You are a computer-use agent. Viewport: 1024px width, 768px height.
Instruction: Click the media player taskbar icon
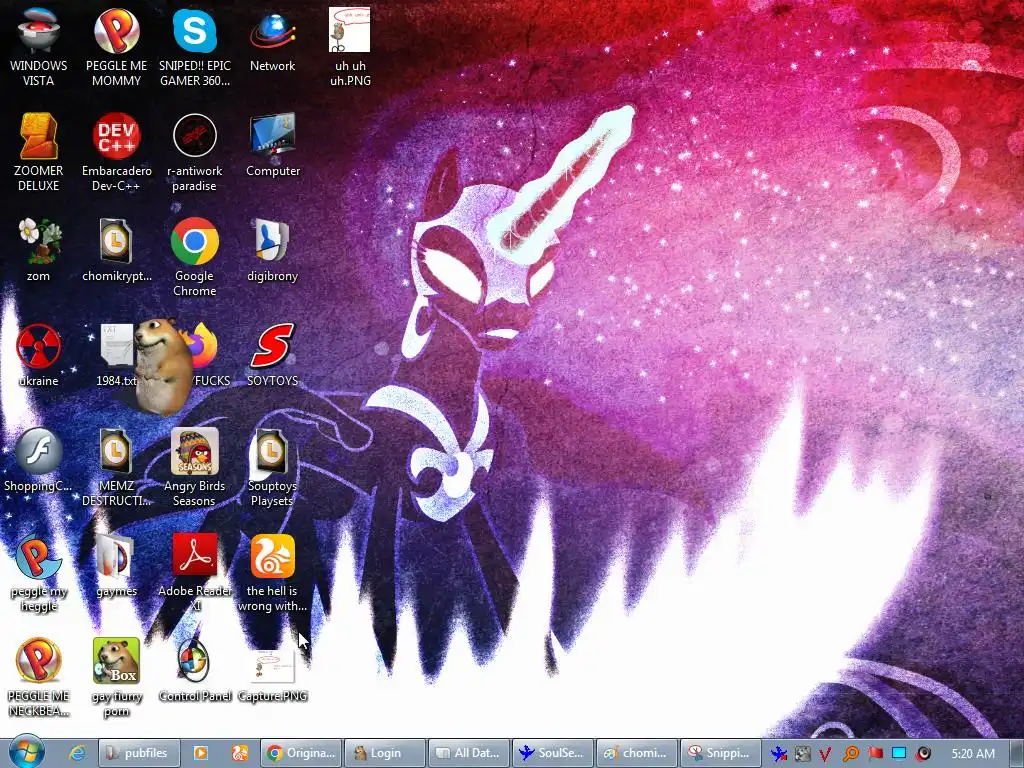201,753
